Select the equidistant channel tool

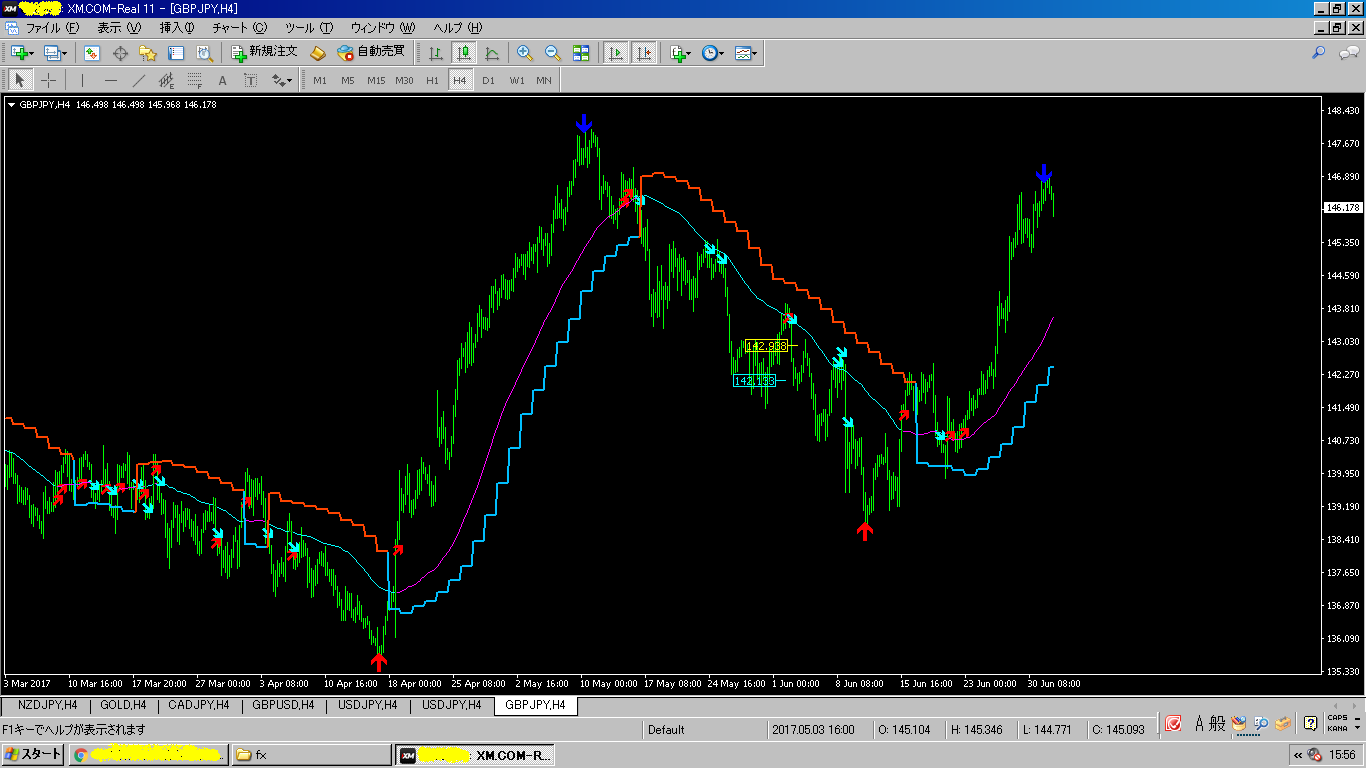pos(166,80)
